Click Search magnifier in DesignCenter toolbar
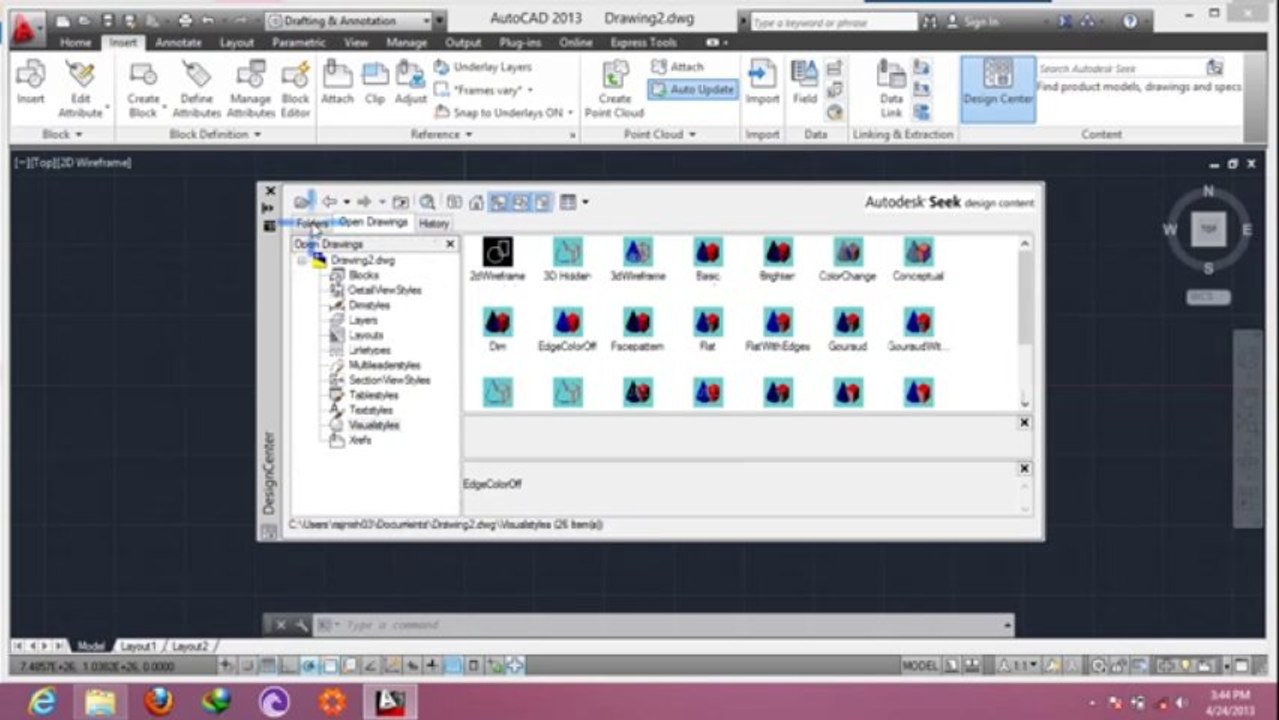Screen dimensions: 1279x720 [427, 202]
